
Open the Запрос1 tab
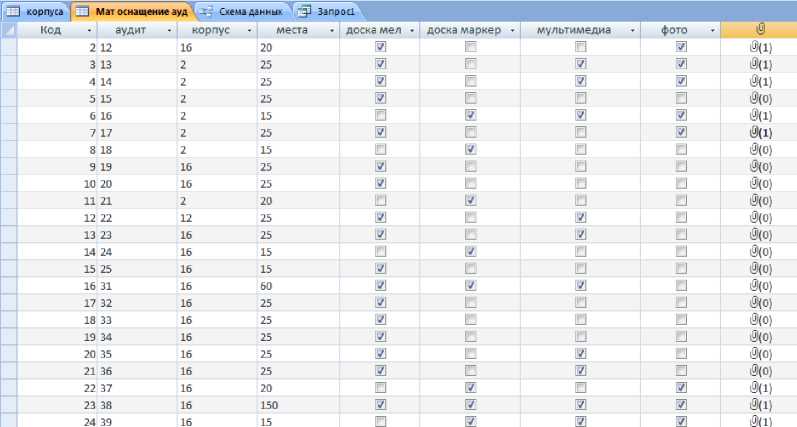click(x=327, y=11)
